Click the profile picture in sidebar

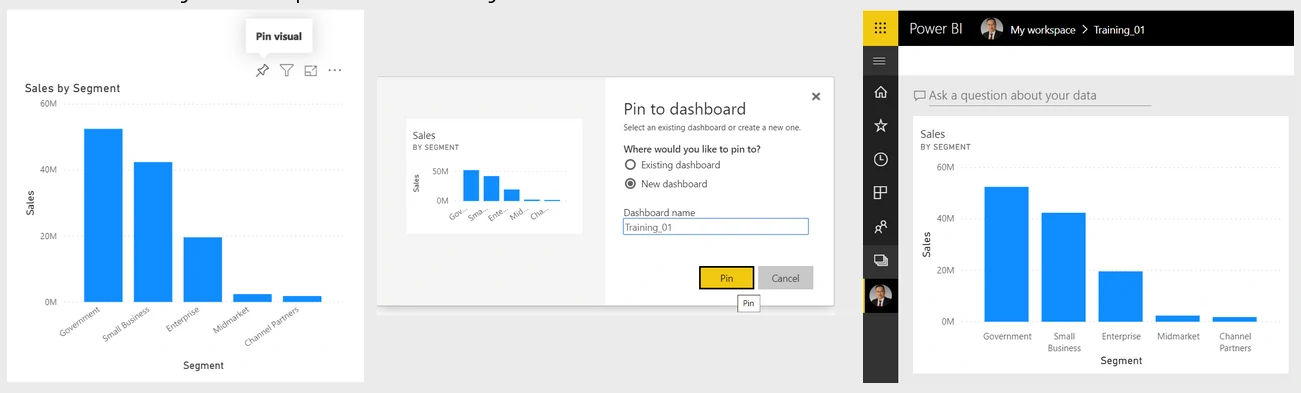(880, 296)
